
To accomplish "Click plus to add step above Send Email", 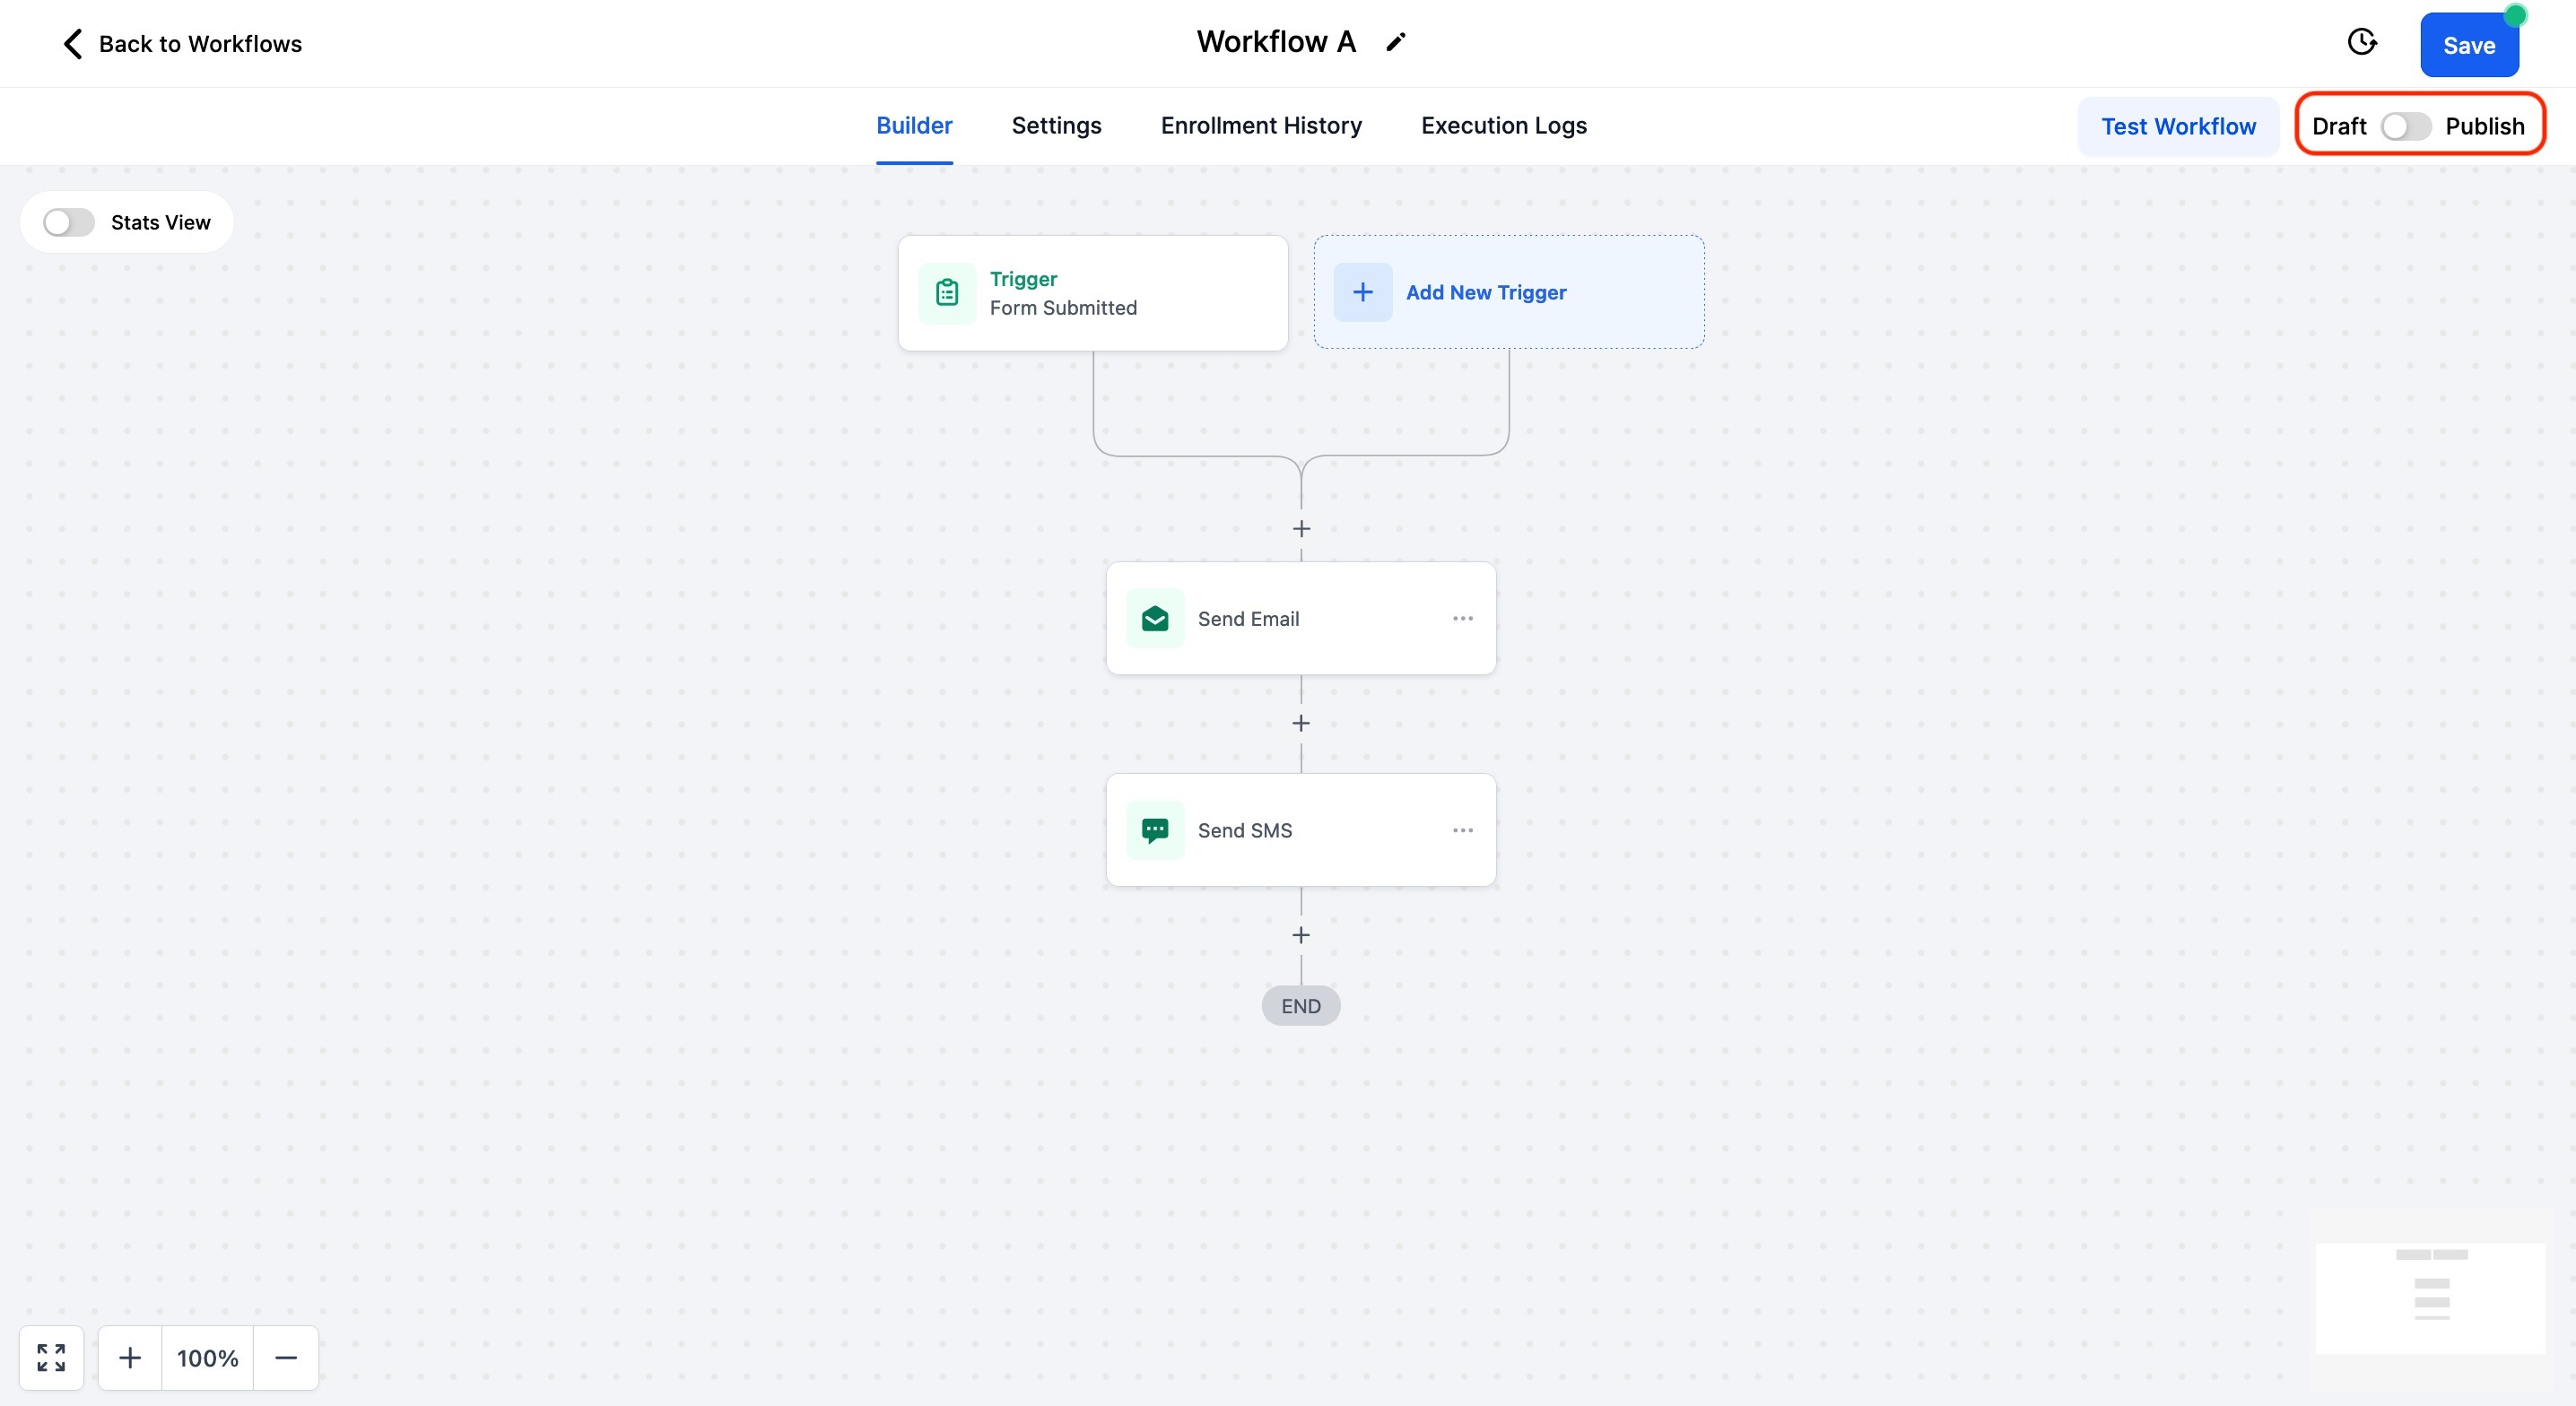I will tap(1301, 528).
